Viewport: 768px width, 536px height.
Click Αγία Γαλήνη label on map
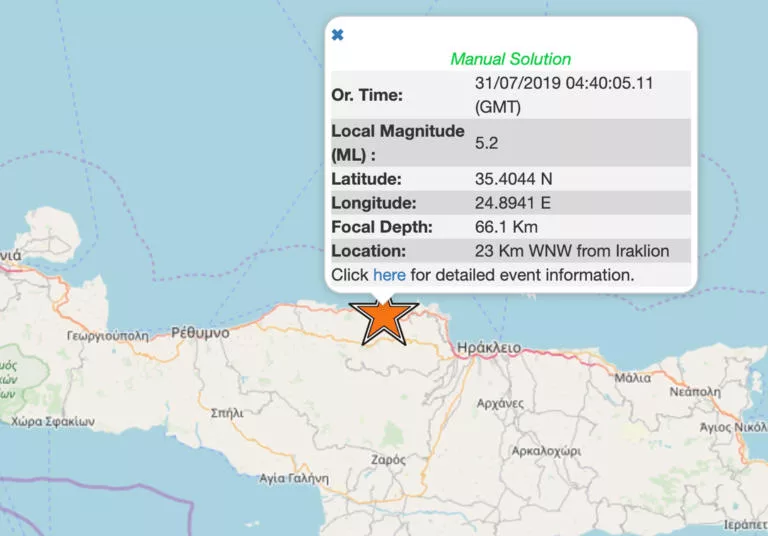click(x=289, y=478)
